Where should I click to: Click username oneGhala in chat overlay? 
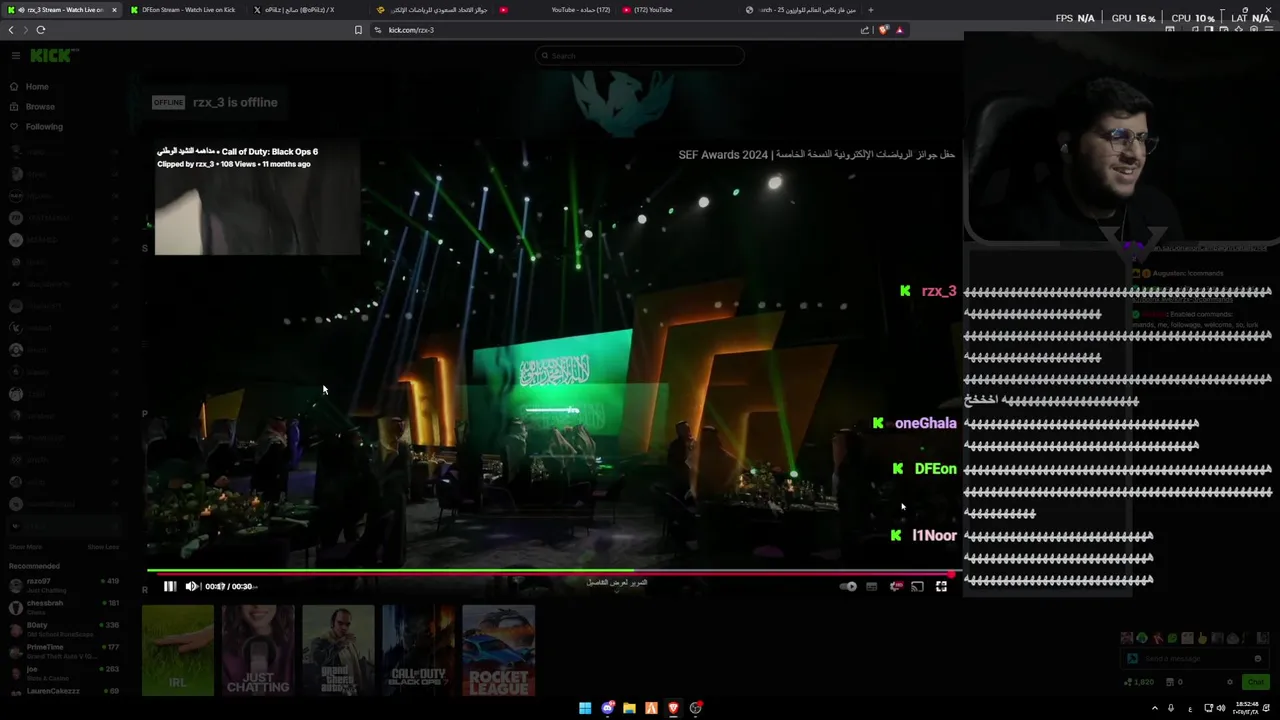[926, 423]
